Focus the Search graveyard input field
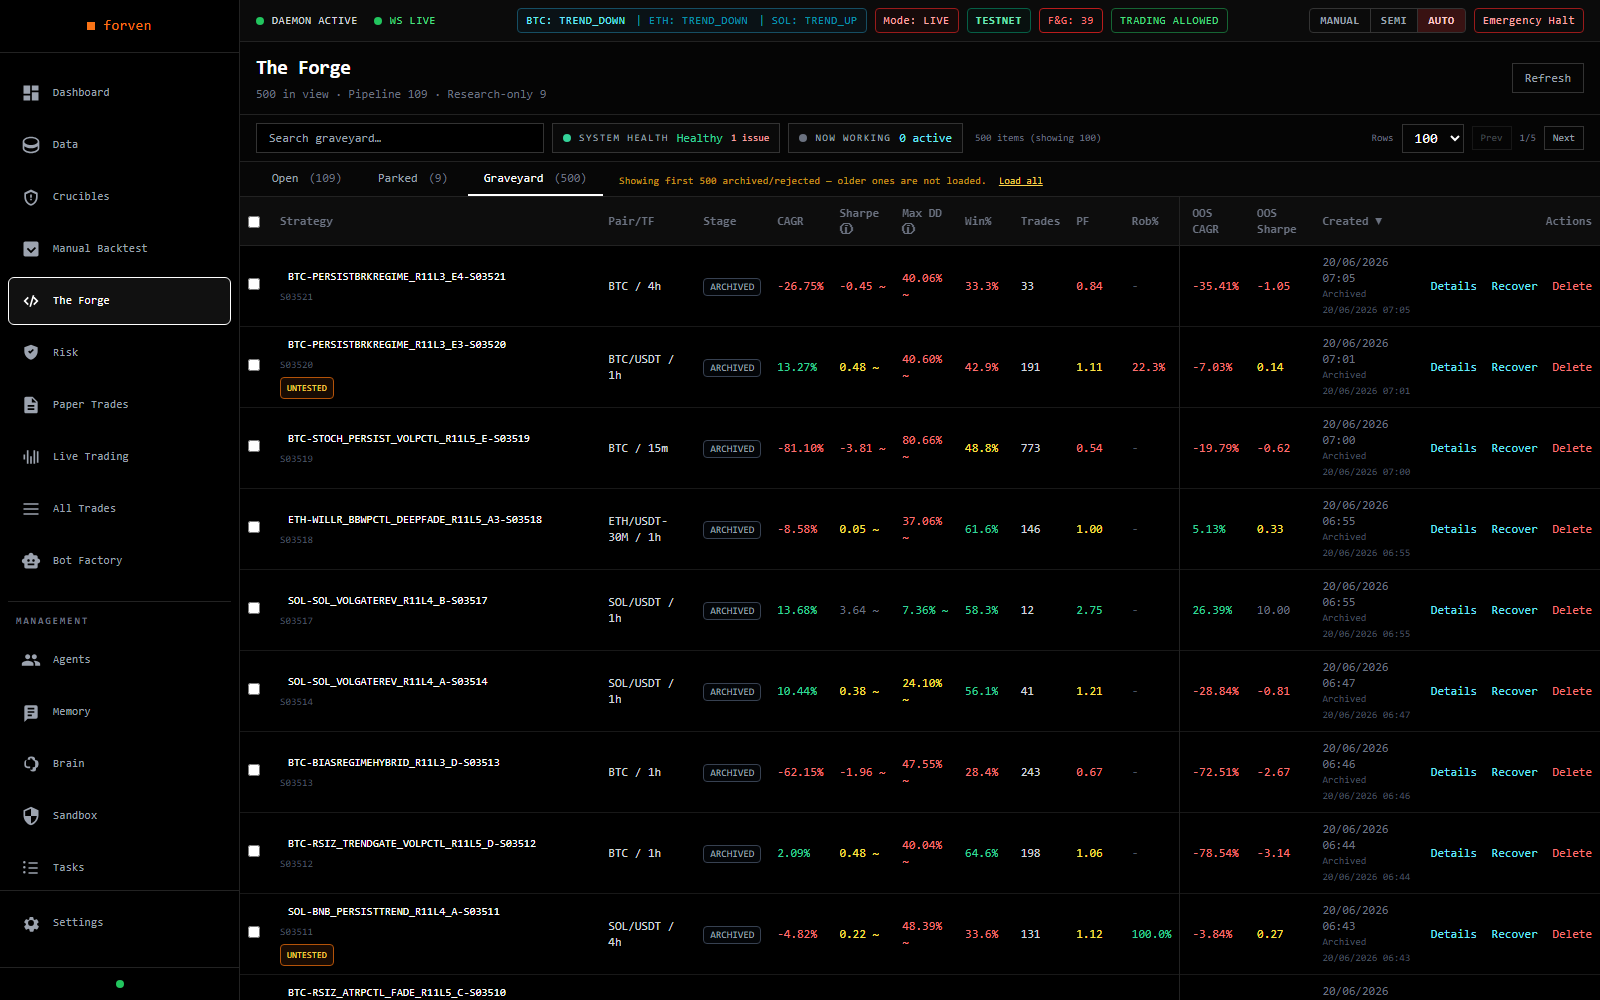 pyautogui.click(x=400, y=138)
